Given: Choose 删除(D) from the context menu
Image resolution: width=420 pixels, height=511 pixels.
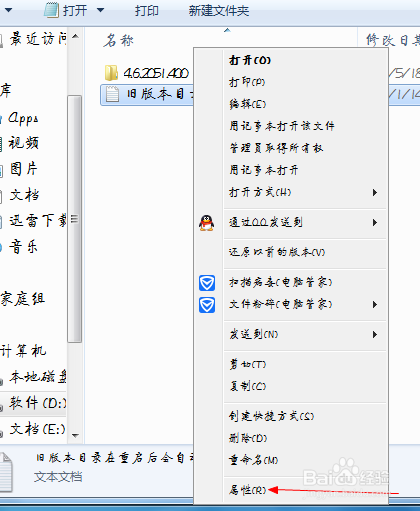Looking at the screenshot, I should point(248,438).
